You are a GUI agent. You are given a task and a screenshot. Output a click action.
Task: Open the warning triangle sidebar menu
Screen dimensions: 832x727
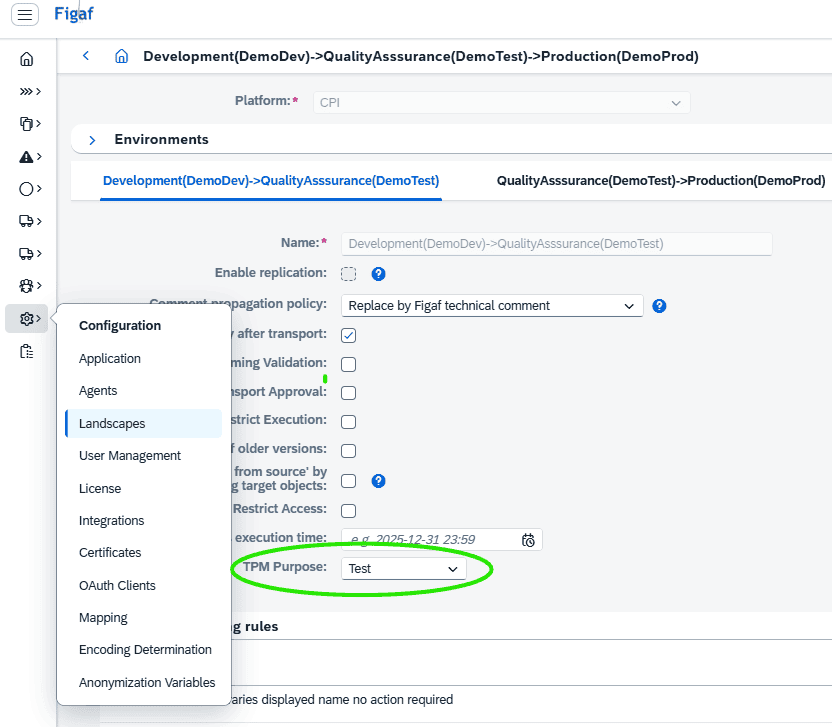(30, 157)
